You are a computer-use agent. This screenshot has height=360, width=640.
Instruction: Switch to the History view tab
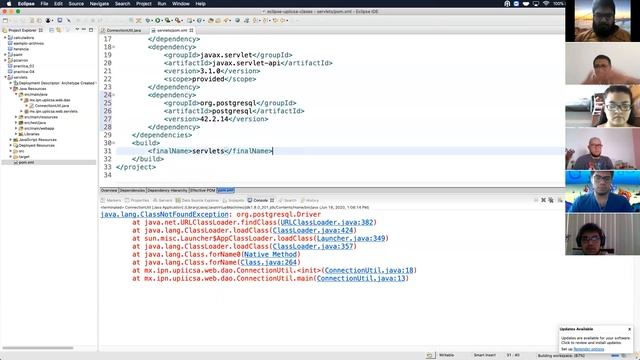(309, 200)
